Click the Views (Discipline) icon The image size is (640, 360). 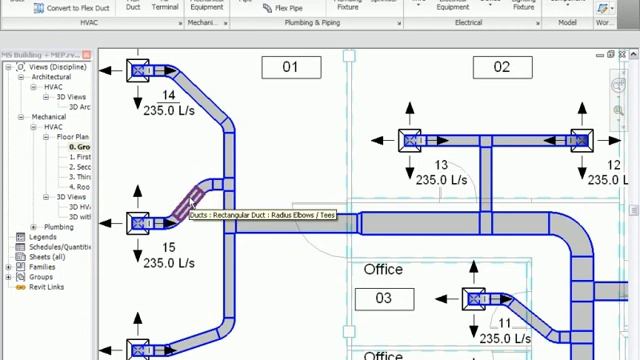click(21, 67)
